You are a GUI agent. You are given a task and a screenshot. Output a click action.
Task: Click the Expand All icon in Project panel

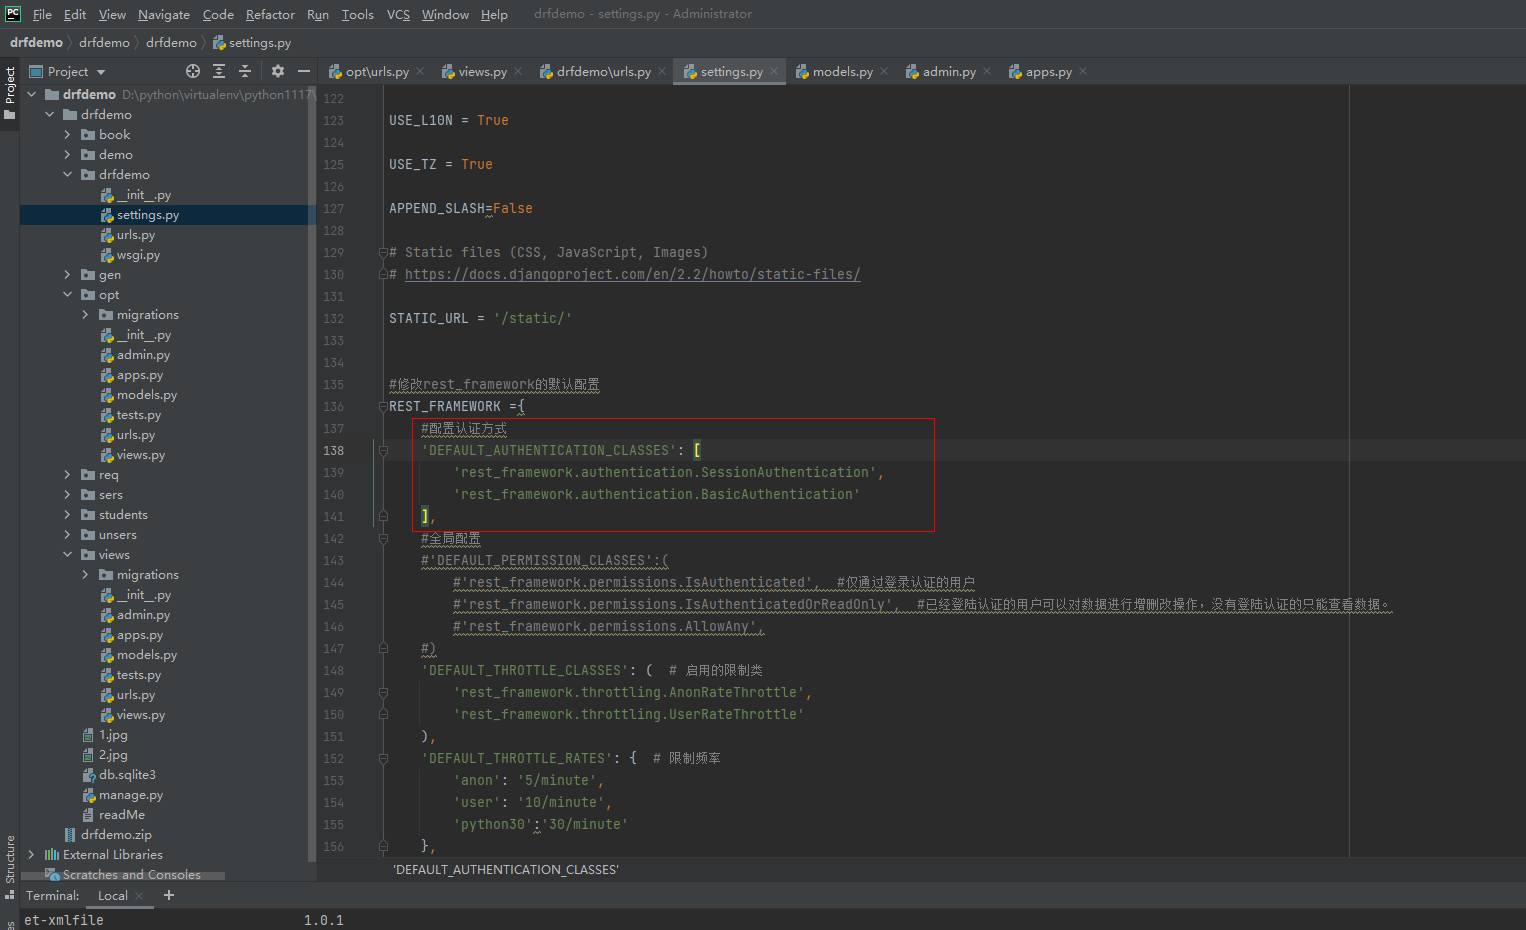pyautogui.click(x=219, y=71)
